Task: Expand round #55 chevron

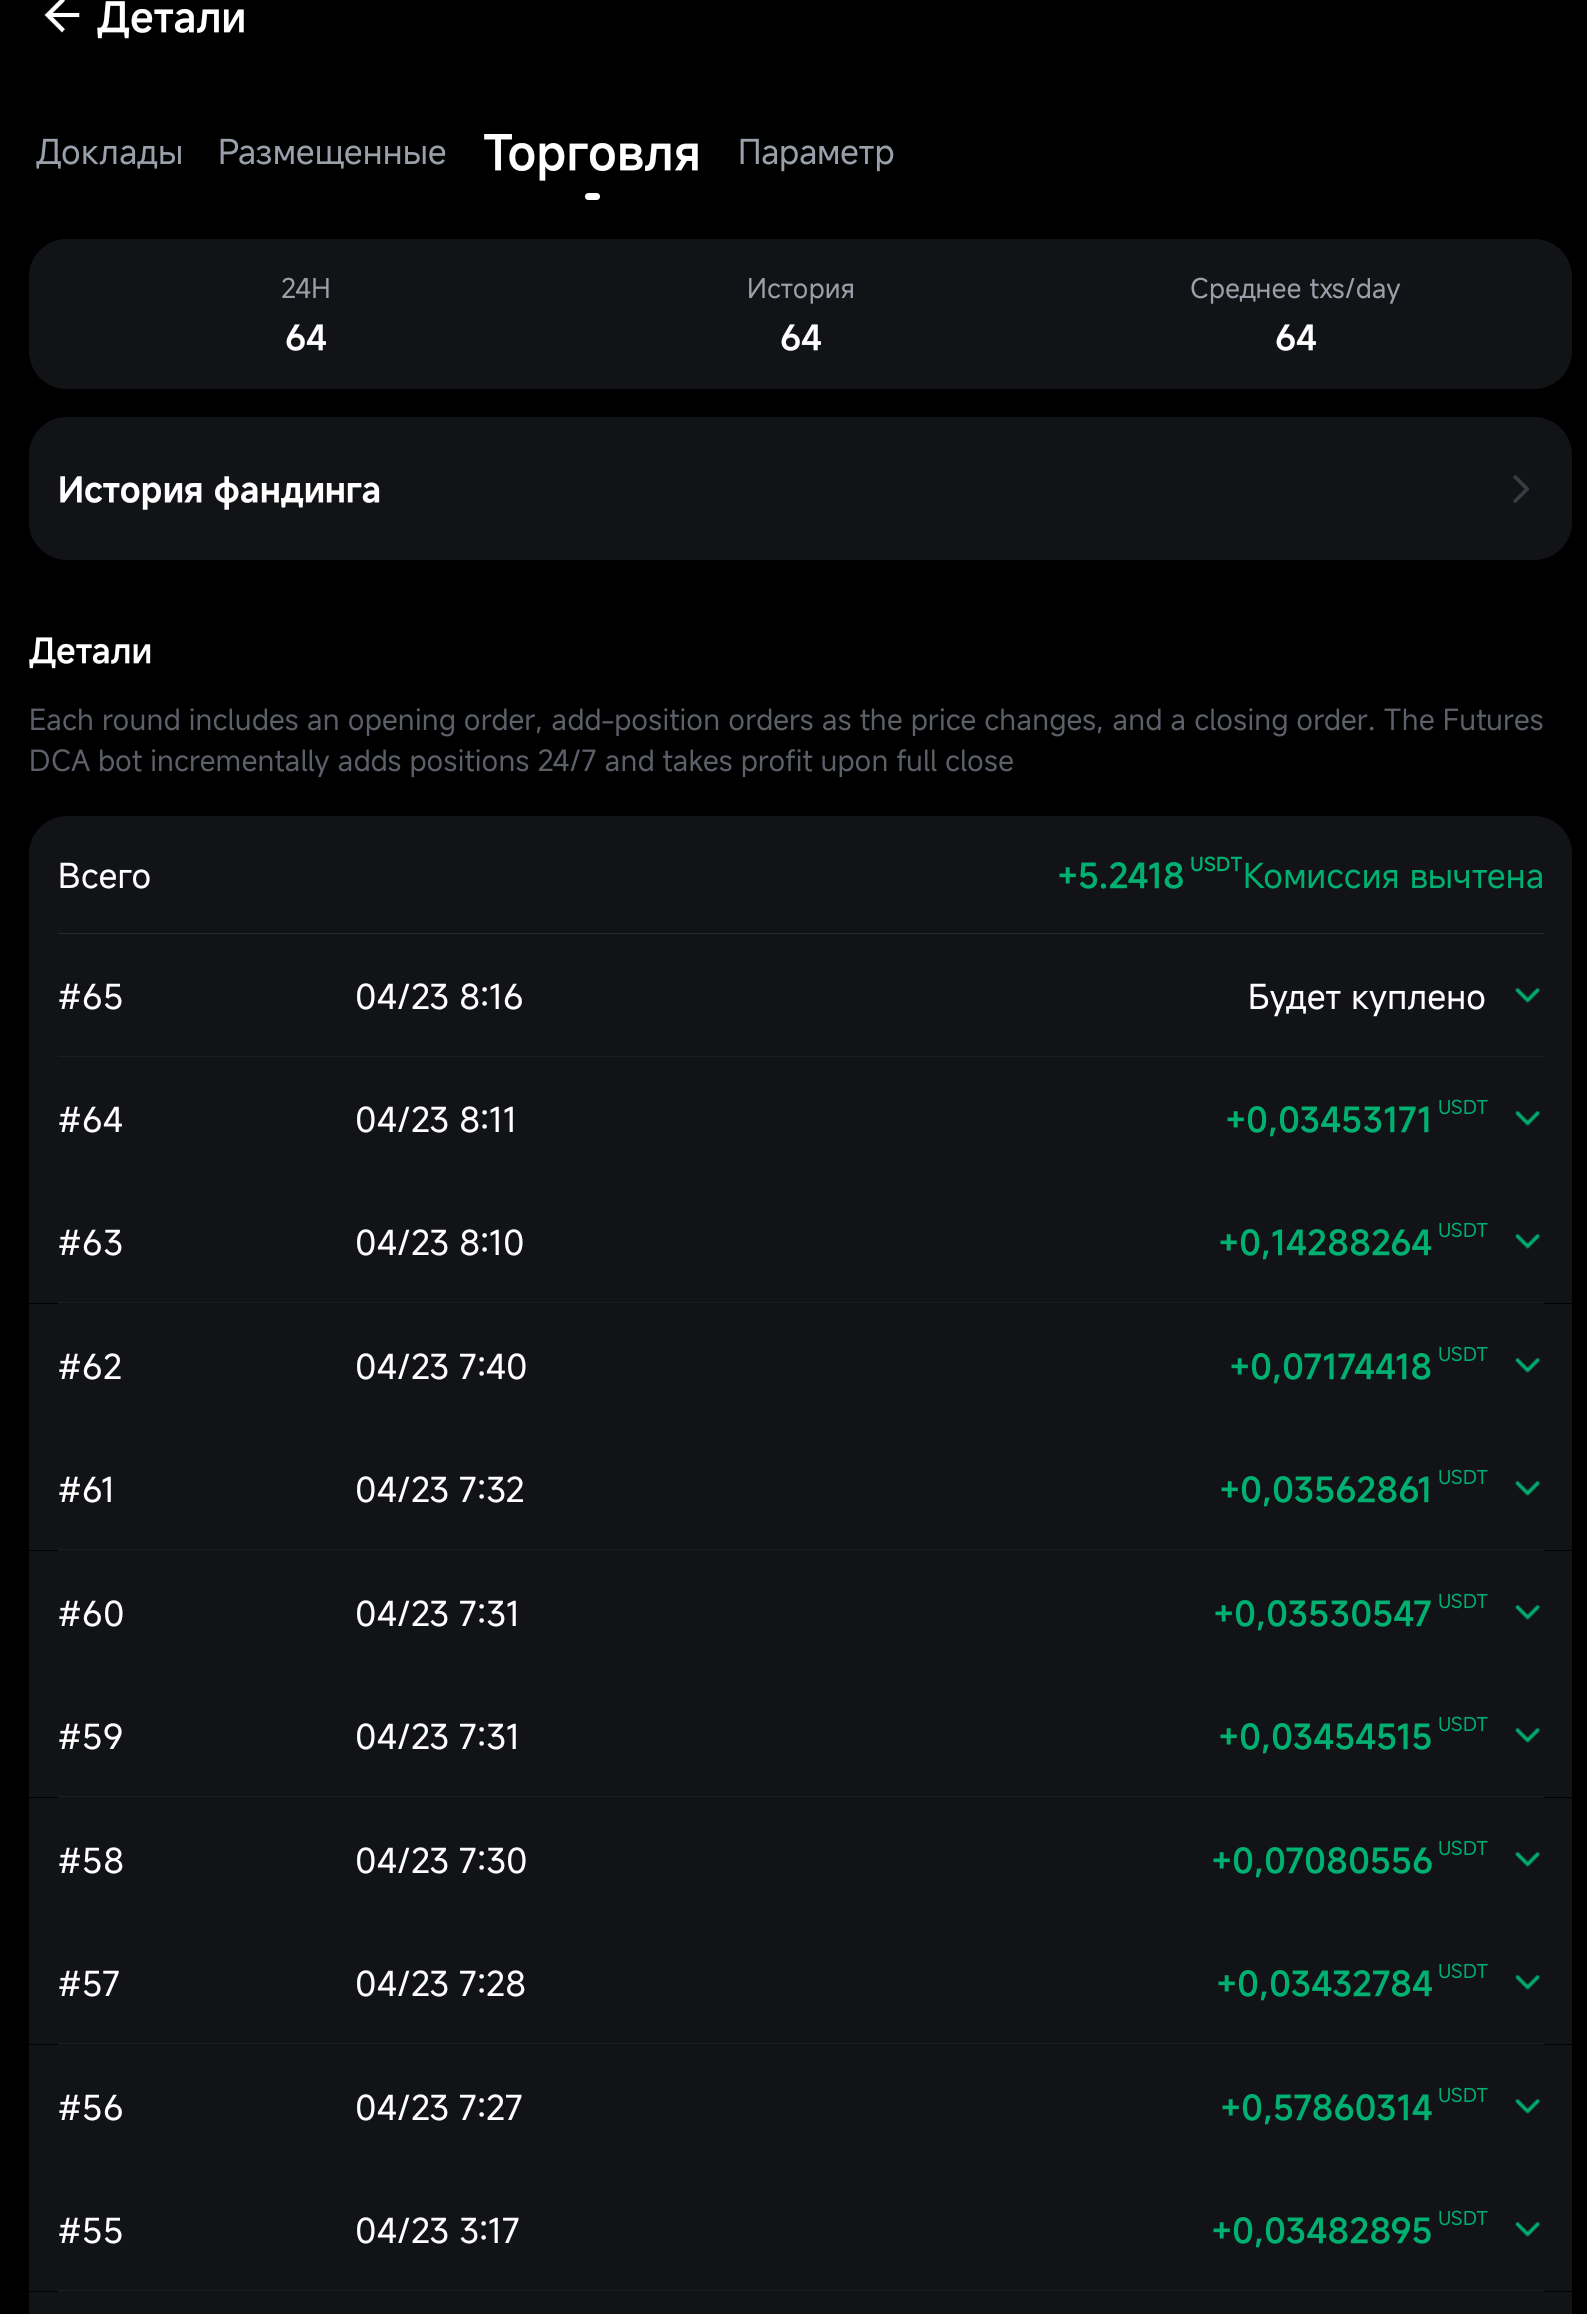Action: (x=1527, y=2230)
